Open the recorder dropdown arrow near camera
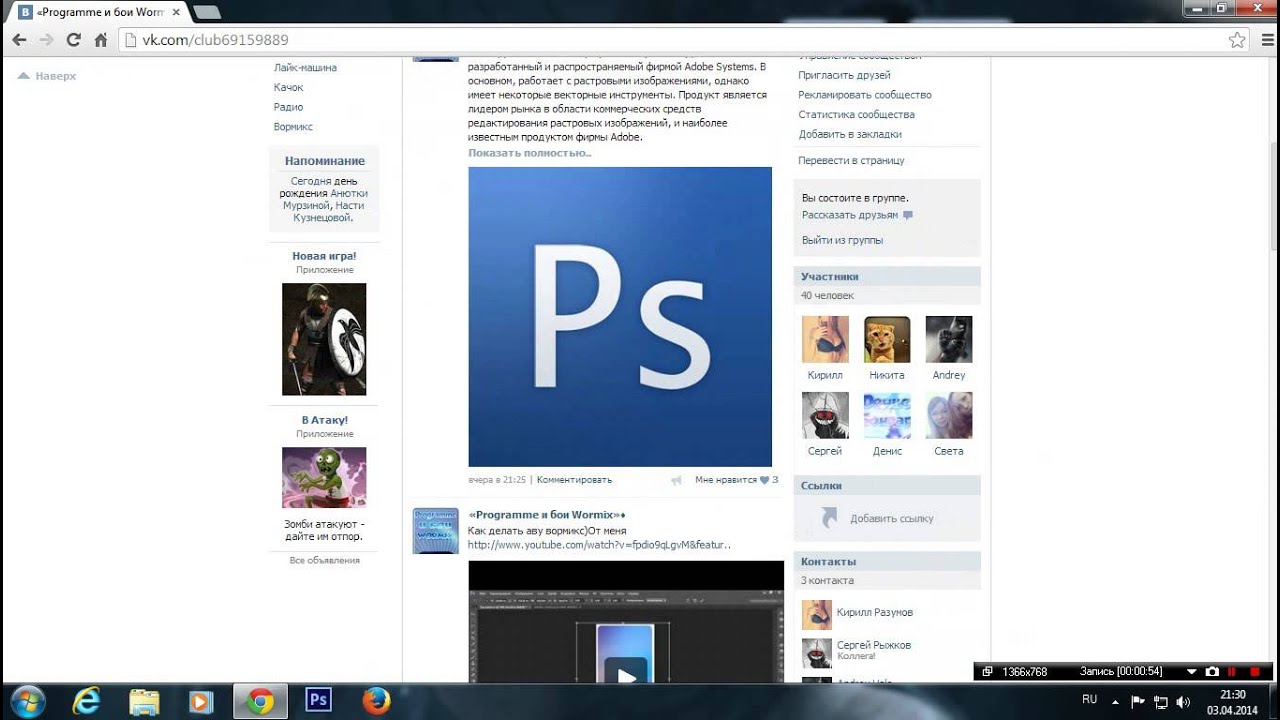Screen dimensions: 1280x720 tap(1191, 671)
